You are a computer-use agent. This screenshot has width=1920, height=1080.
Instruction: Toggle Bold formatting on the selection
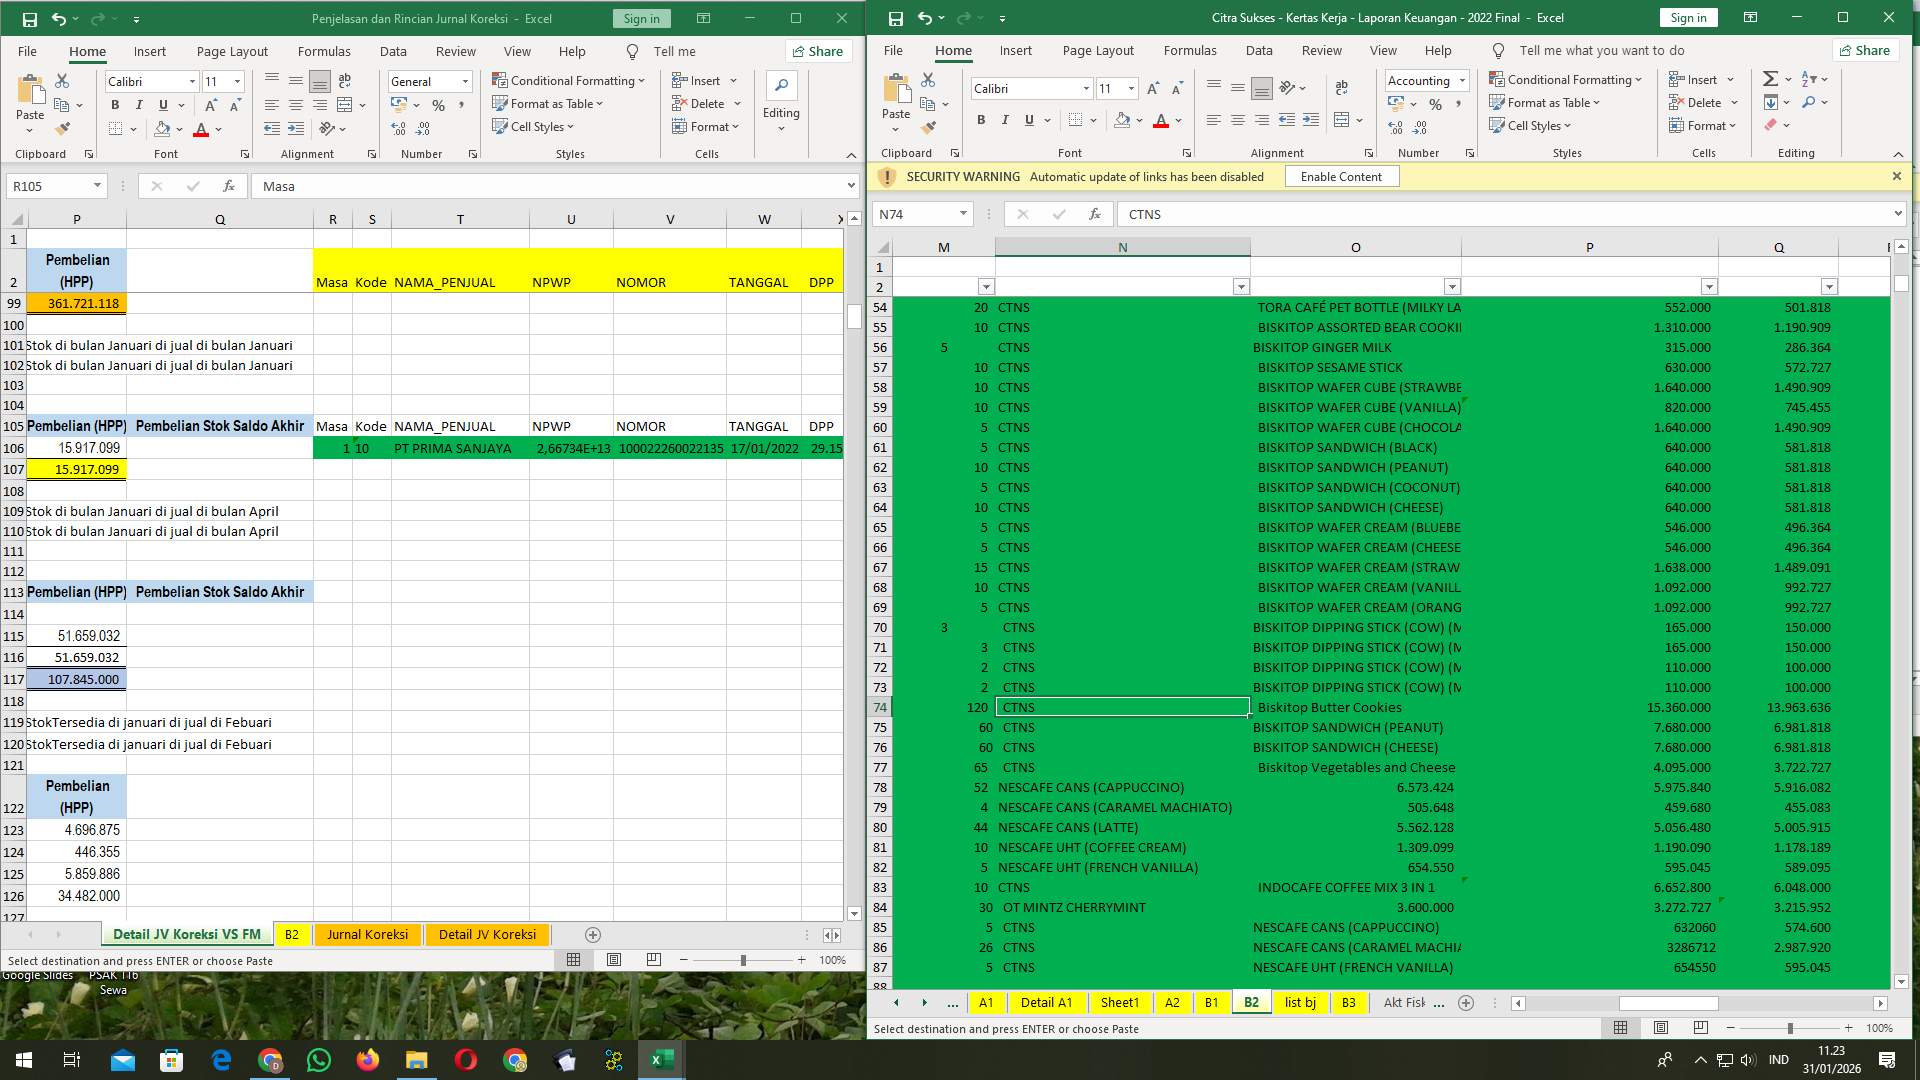tap(979, 120)
